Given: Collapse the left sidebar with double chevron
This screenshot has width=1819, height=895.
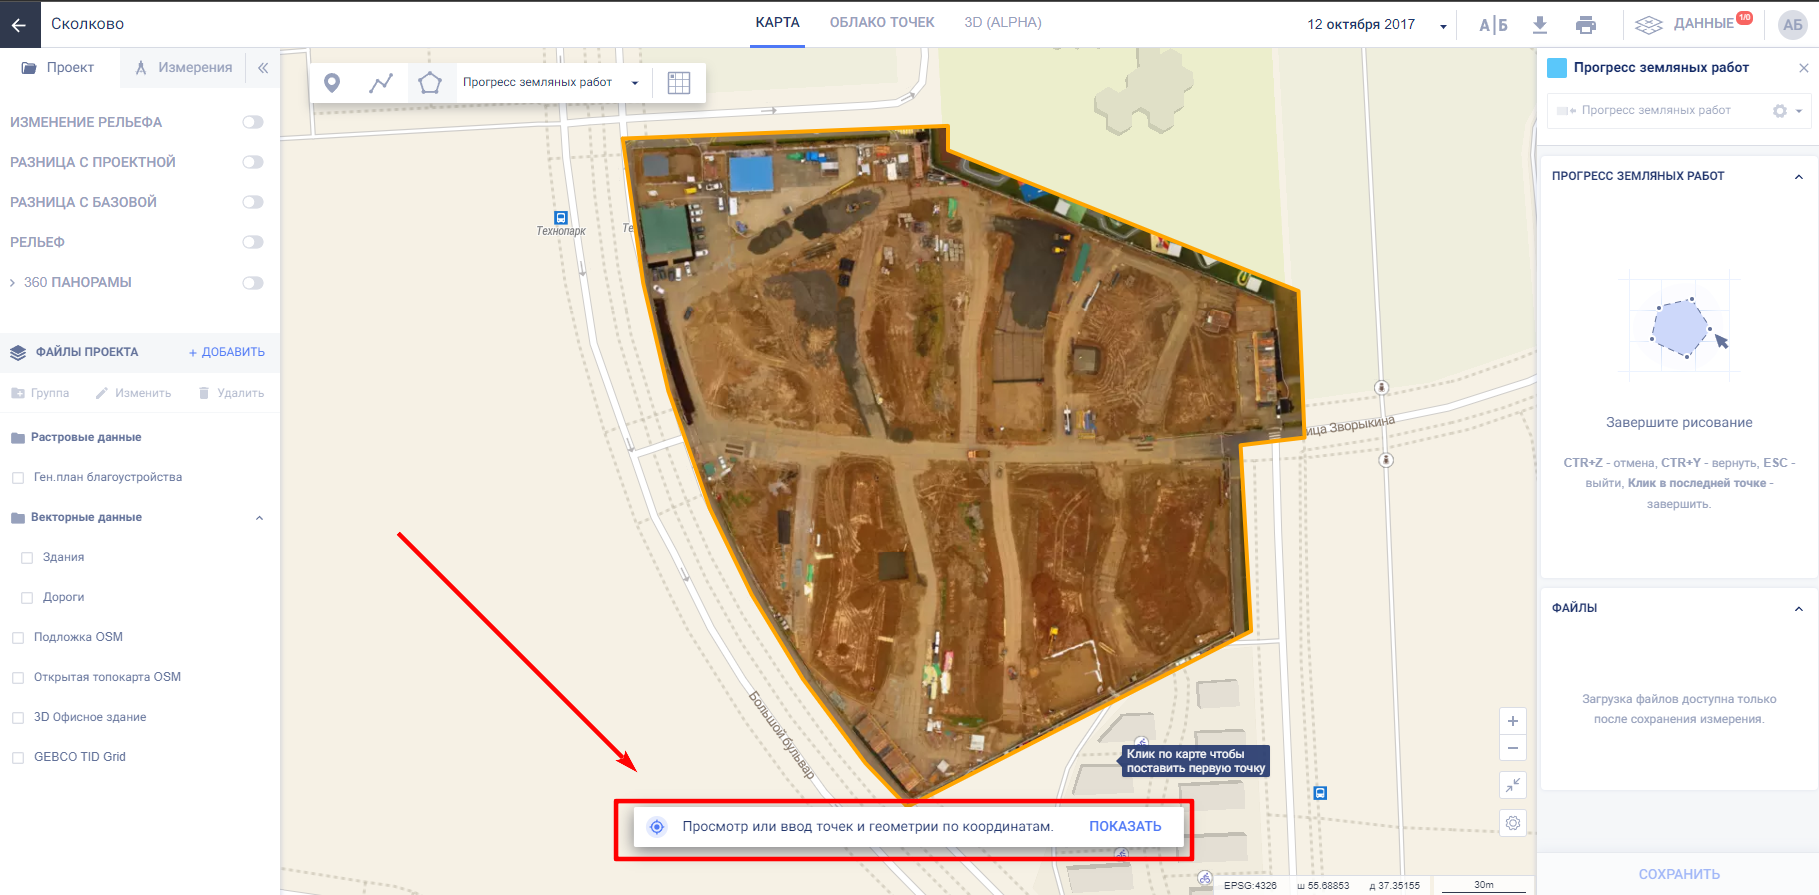Looking at the screenshot, I should pyautogui.click(x=263, y=68).
